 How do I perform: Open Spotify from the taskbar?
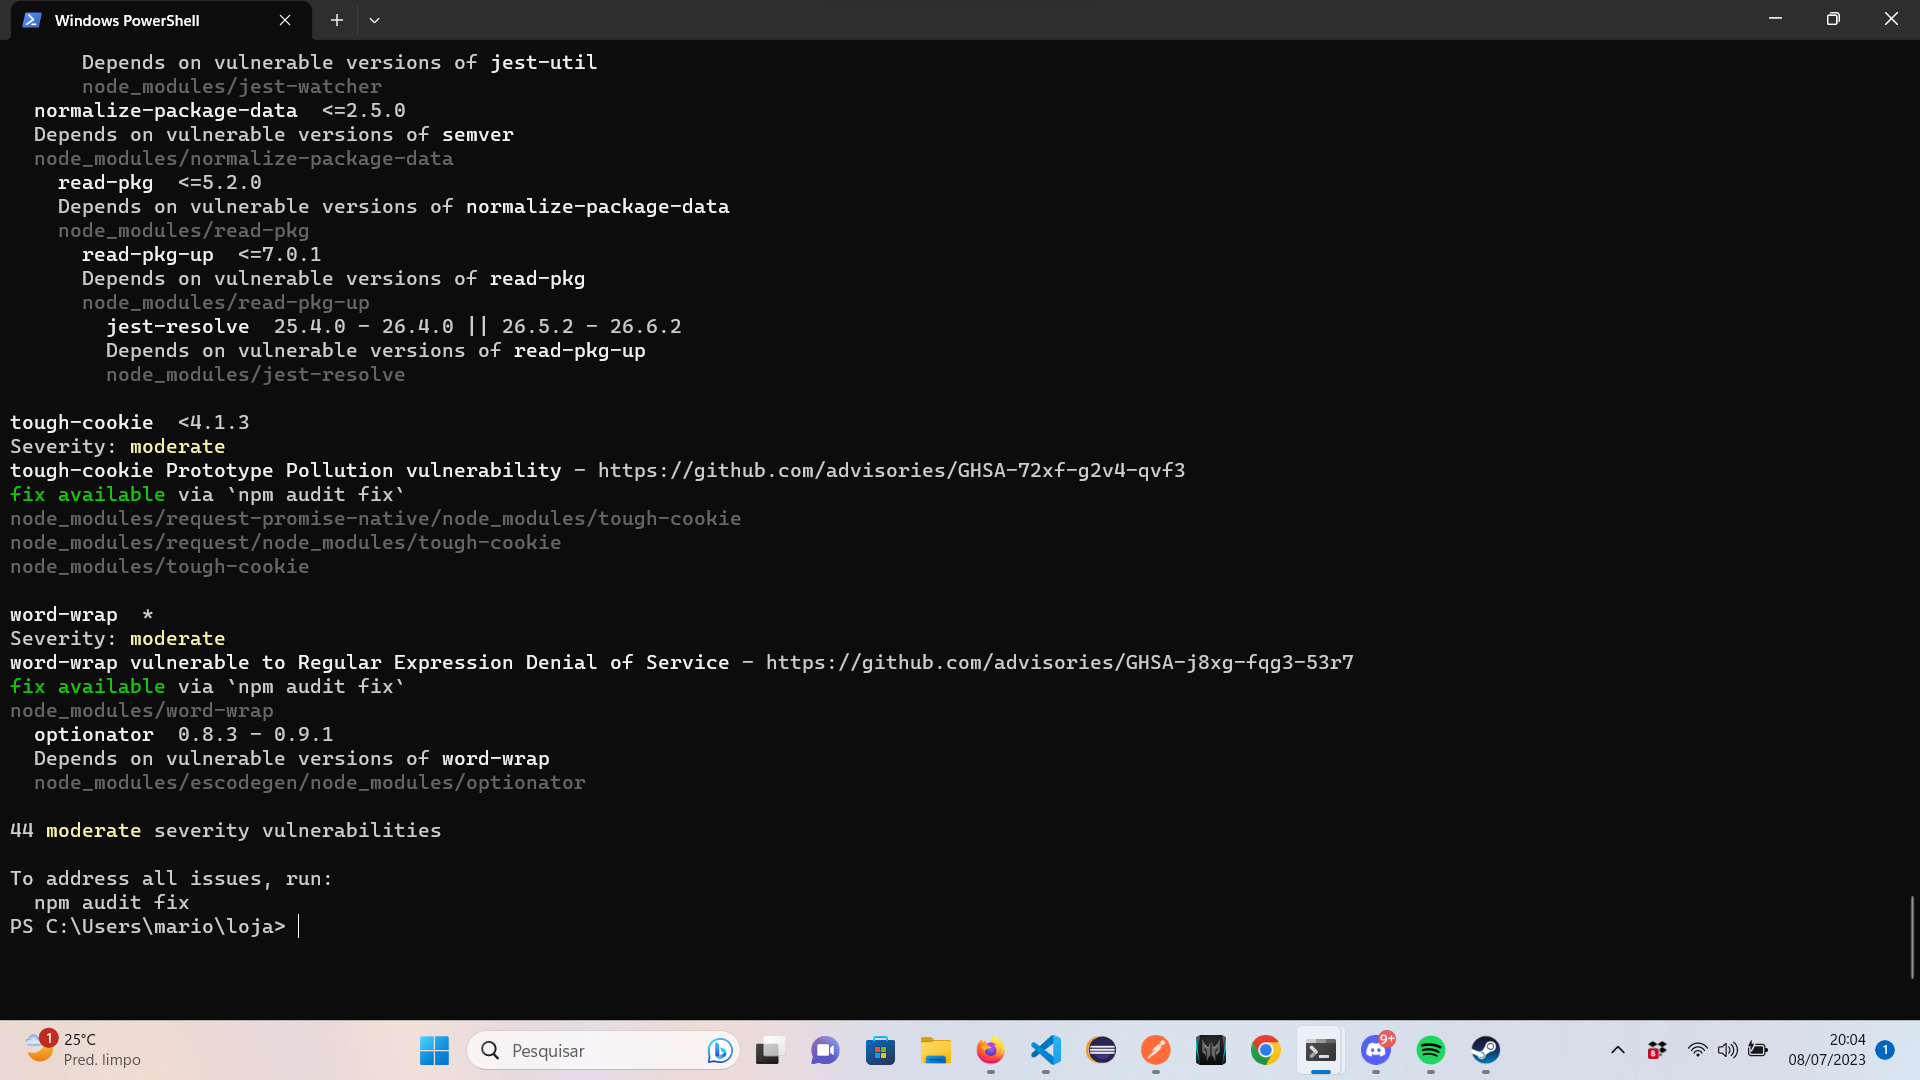[1431, 1050]
